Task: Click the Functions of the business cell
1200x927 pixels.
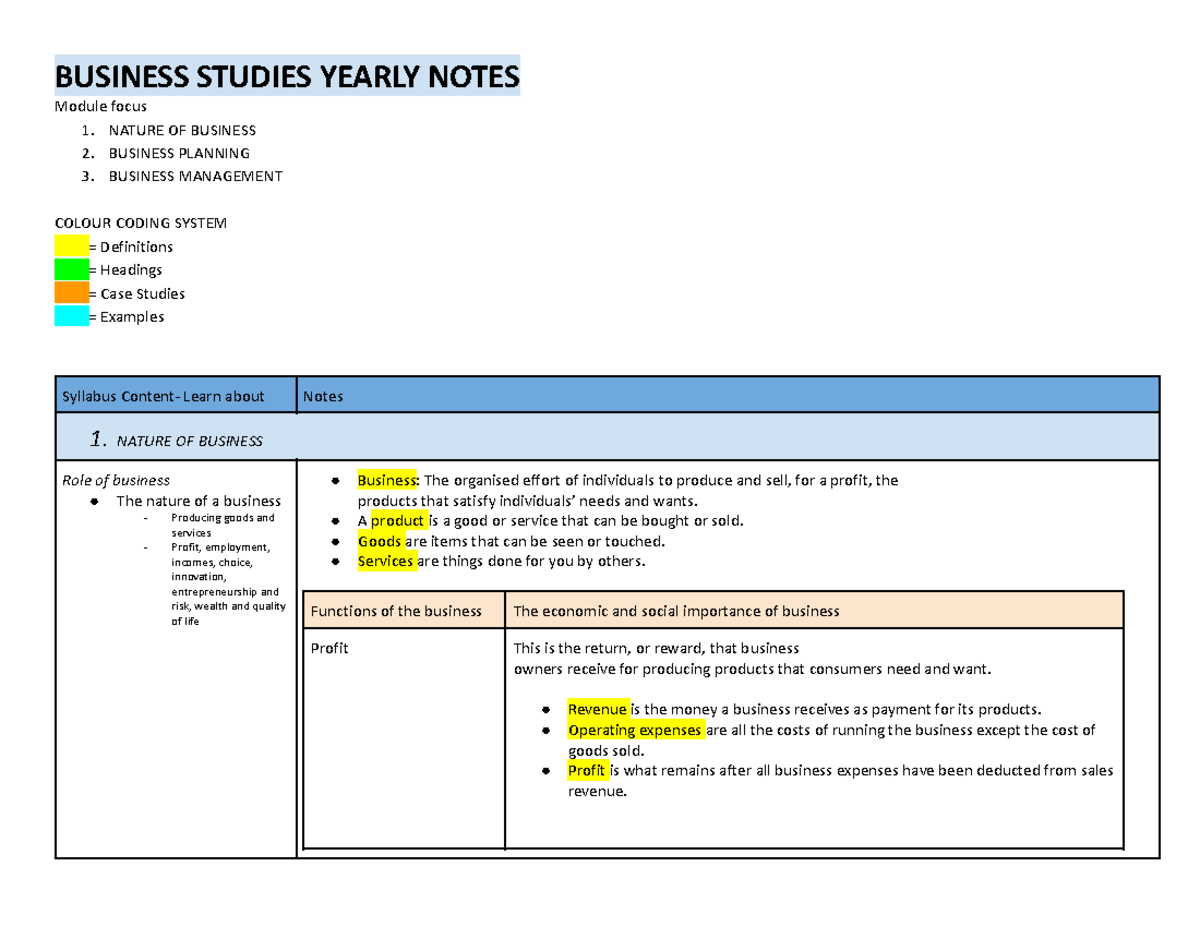Action: tap(397, 610)
